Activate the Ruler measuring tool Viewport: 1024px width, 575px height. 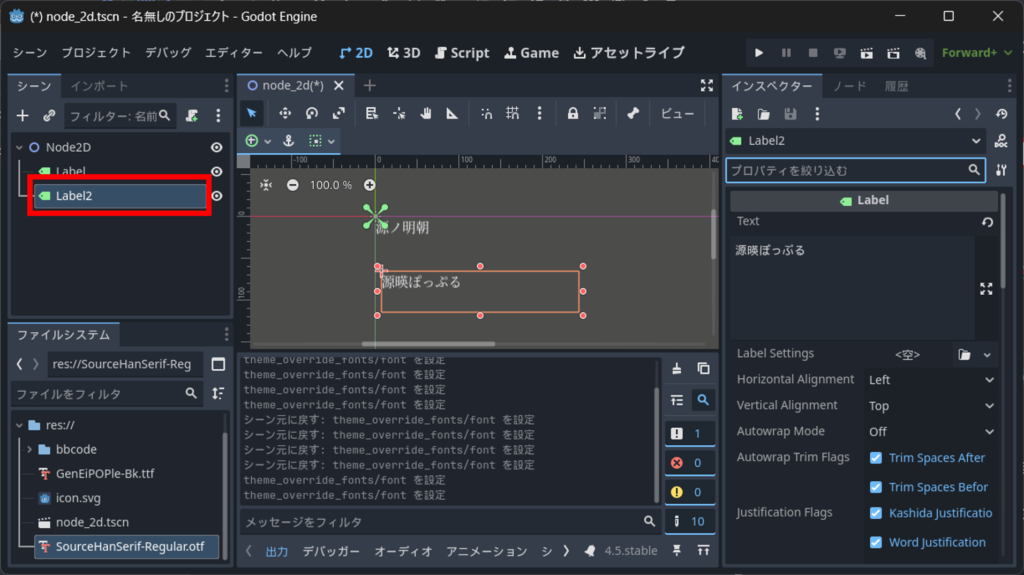(452, 113)
